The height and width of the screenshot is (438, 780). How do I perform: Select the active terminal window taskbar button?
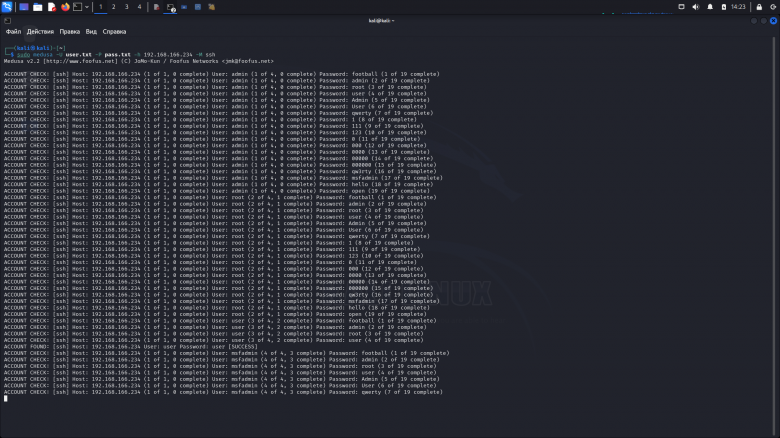170,7
